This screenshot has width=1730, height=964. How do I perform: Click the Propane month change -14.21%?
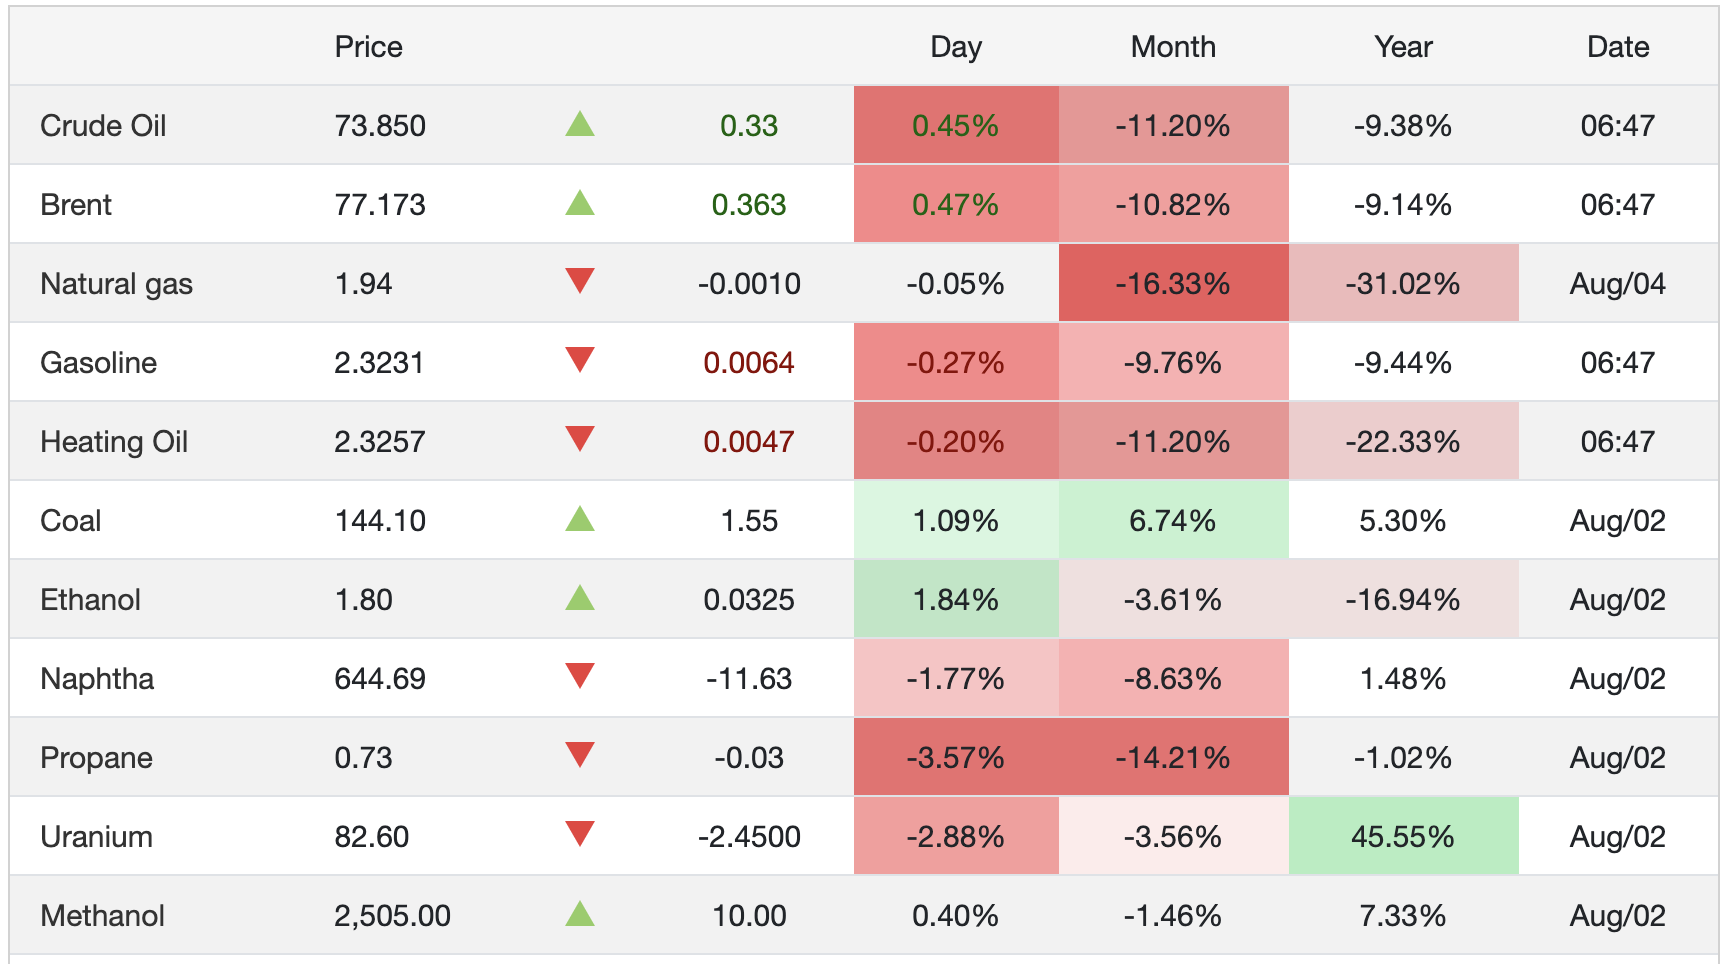pos(1173,758)
